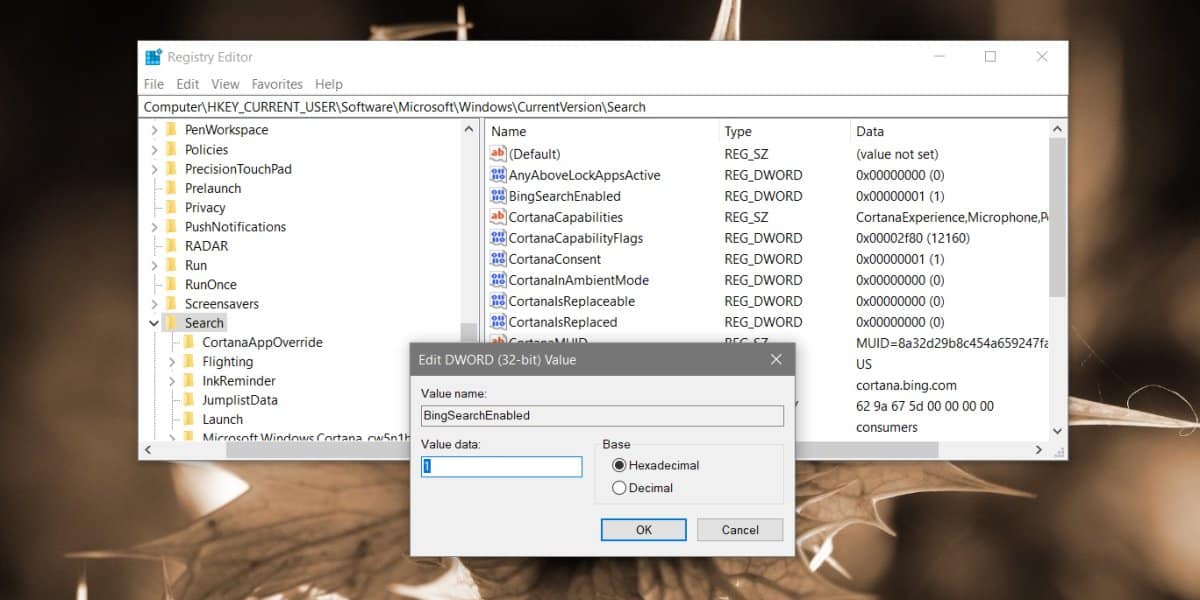Click the cortana.bing.com data value
Image resolution: width=1200 pixels, height=600 pixels.
tap(906, 385)
